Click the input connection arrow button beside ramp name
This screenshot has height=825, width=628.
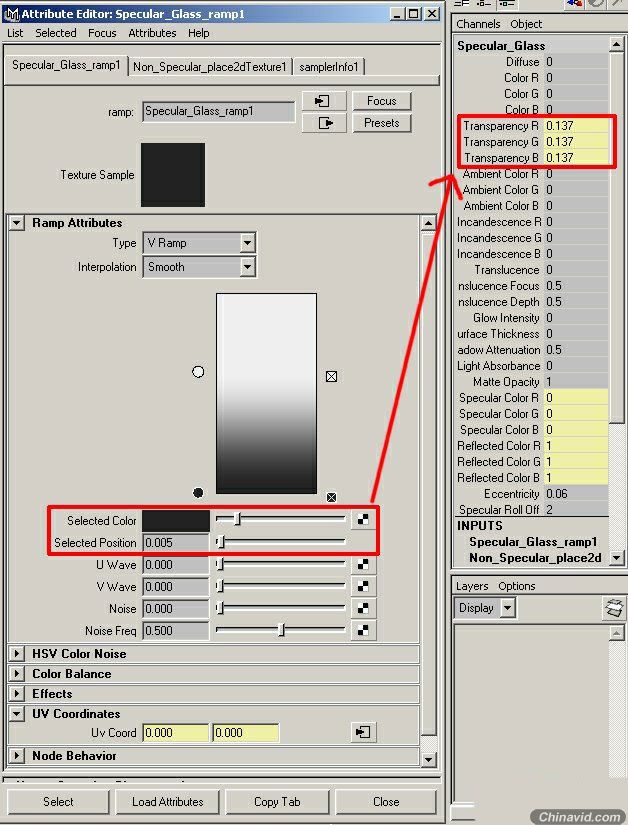[324, 100]
